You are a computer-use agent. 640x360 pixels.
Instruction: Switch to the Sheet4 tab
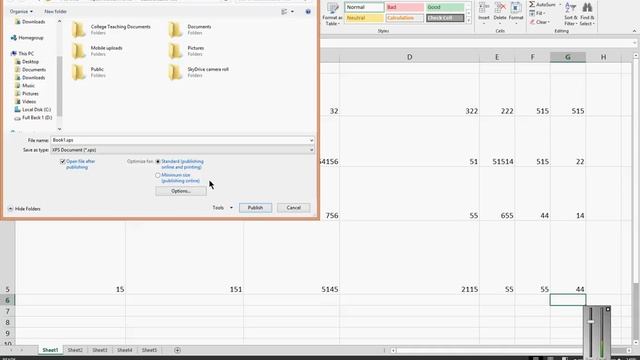click(124, 350)
